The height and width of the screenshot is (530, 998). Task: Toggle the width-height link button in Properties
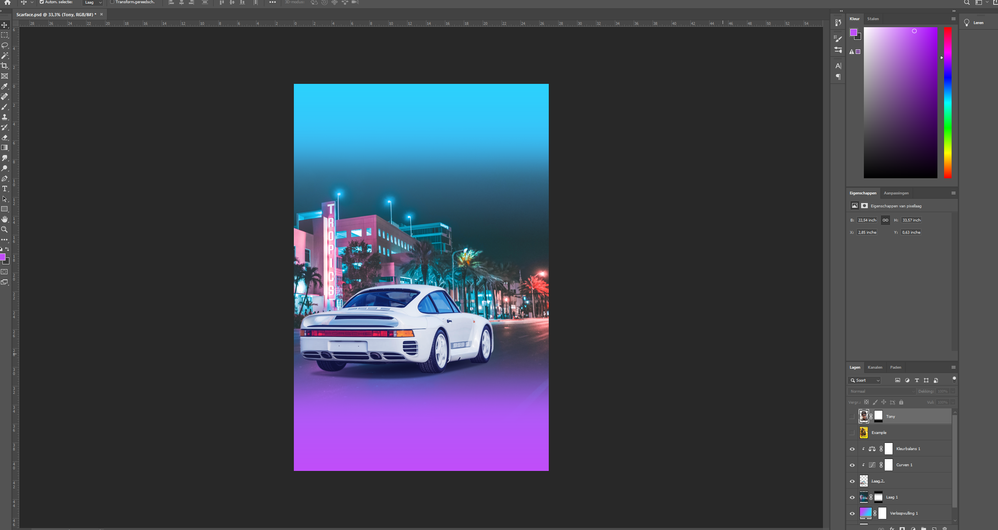(885, 220)
